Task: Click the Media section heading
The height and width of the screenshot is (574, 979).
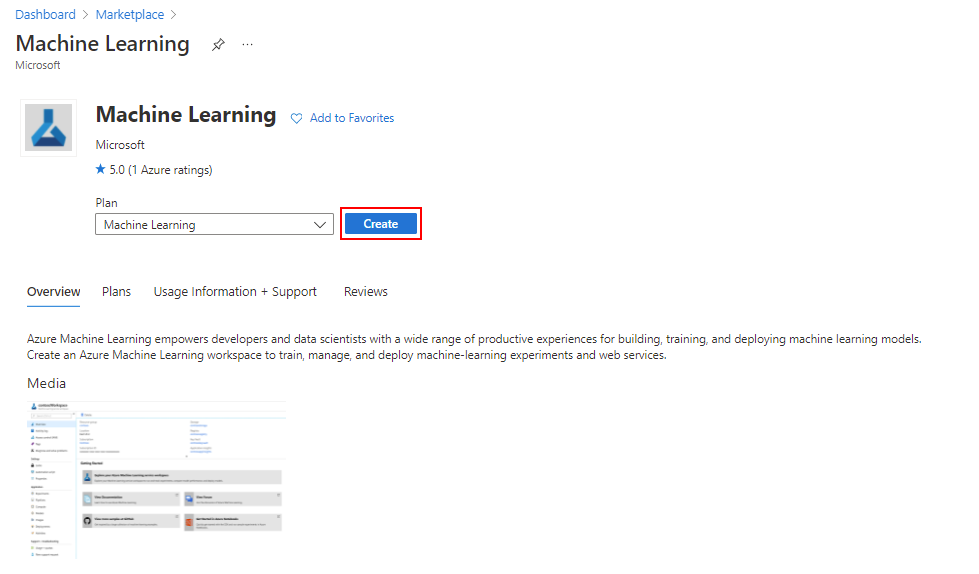Action: (x=46, y=383)
